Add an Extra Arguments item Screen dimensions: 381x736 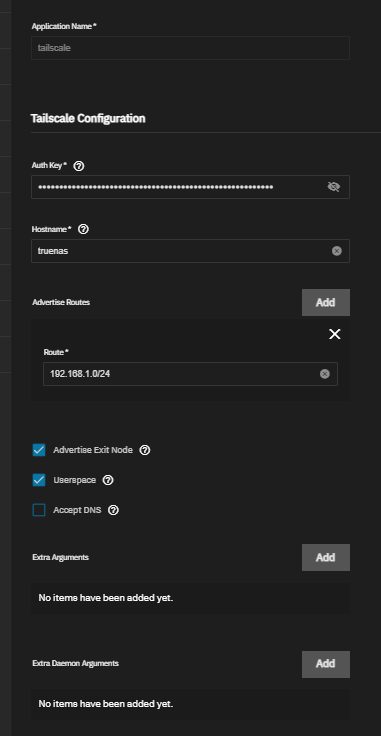point(326,557)
